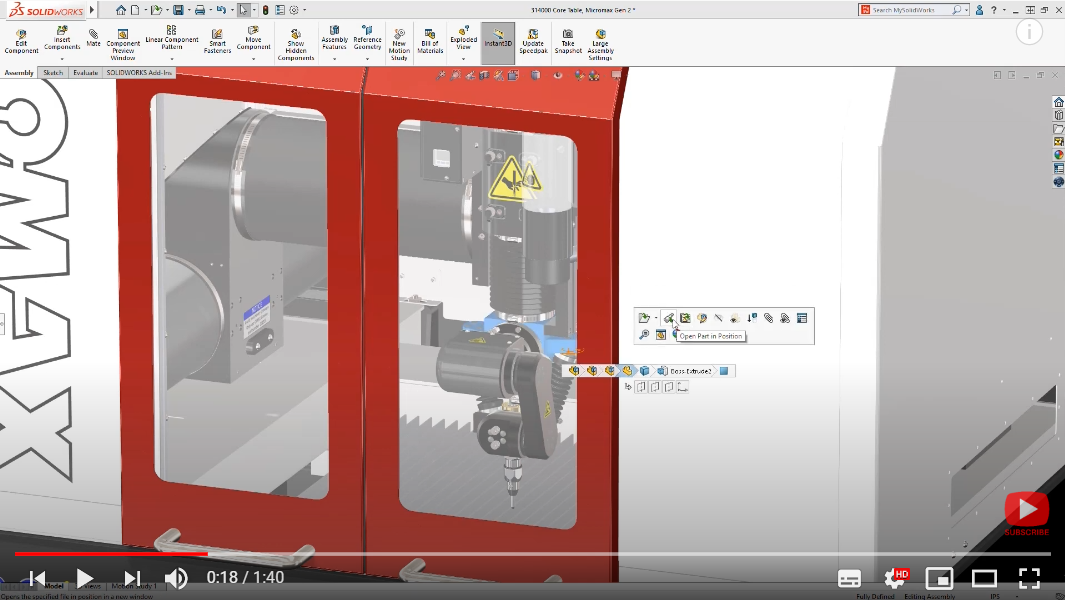Open the Linear Component Pattern dropdown arrow
Image resolution: width=1065 pixels, height=600 pixels.
[172, 58]
